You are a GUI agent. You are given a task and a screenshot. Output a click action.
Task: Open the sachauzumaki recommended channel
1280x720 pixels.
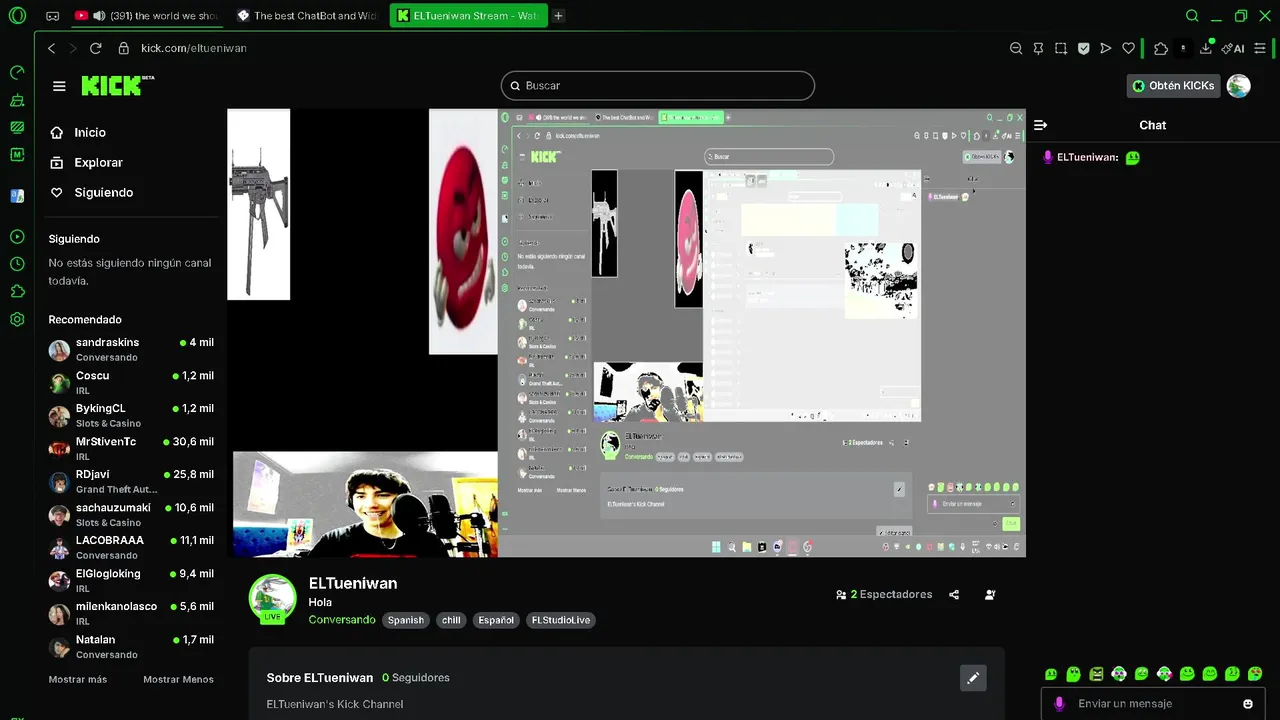point(131,514)
